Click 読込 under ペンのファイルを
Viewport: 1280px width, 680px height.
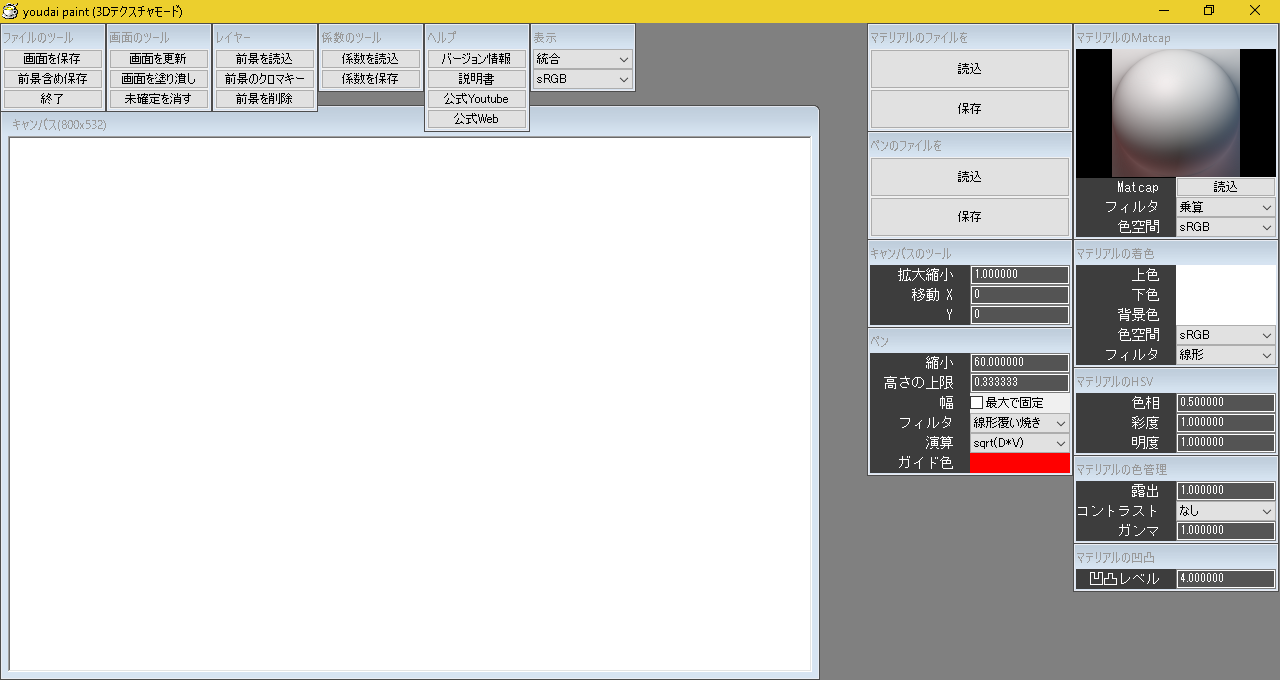coord(969,177)
